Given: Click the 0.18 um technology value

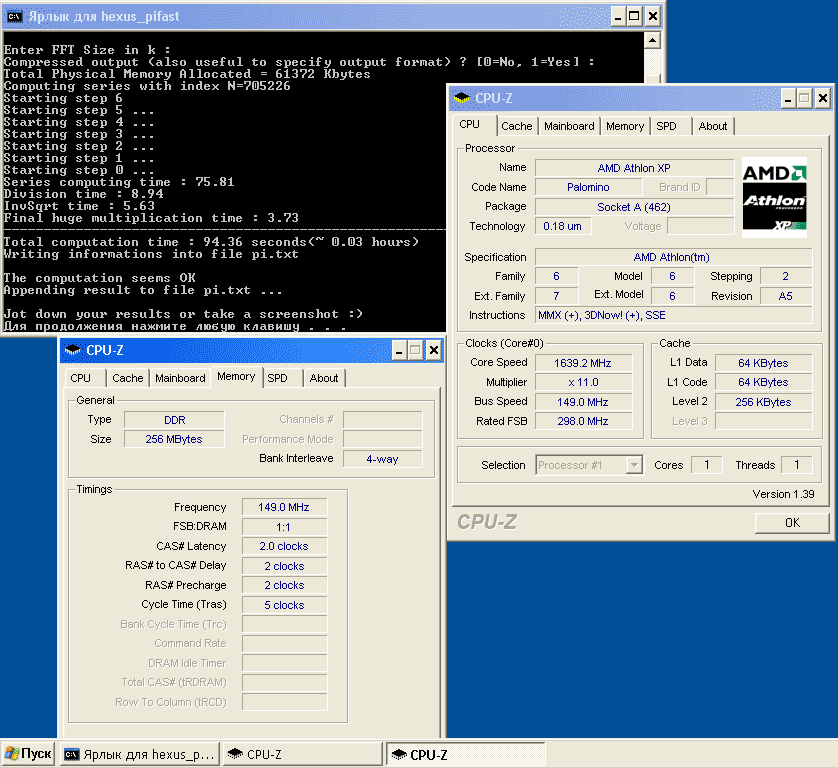Looking at the screenshot, I should [x=563, y=226].
